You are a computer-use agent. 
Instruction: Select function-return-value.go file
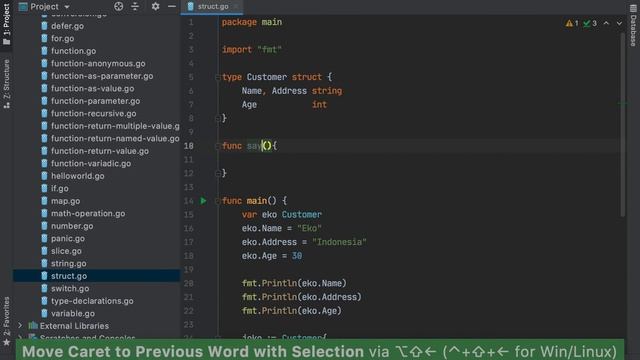(x=100, y=151)
